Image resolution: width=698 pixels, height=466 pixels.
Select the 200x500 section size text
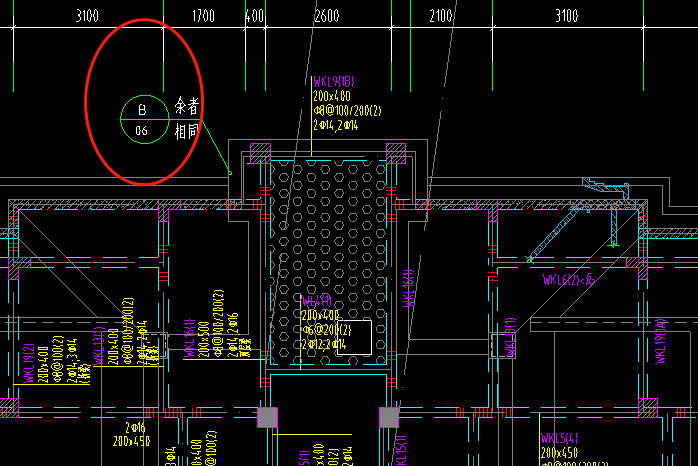[x=204, y=339]
